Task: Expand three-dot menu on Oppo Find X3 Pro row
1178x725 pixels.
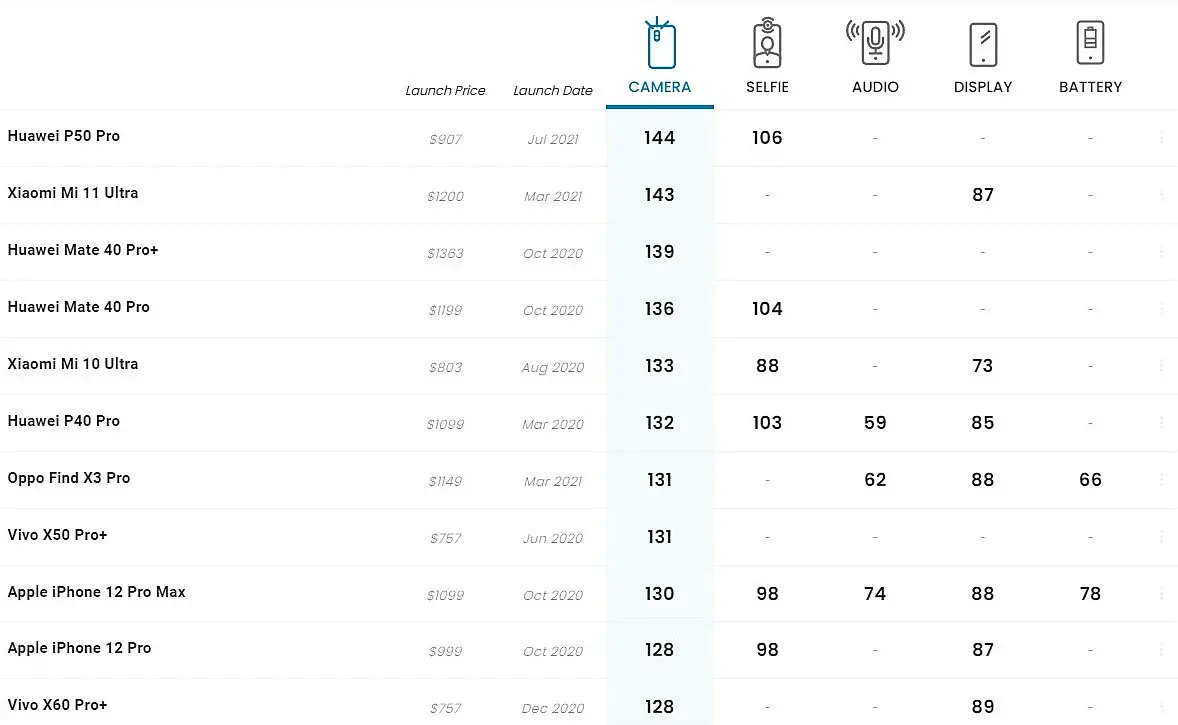Action: pos(1161,480)
